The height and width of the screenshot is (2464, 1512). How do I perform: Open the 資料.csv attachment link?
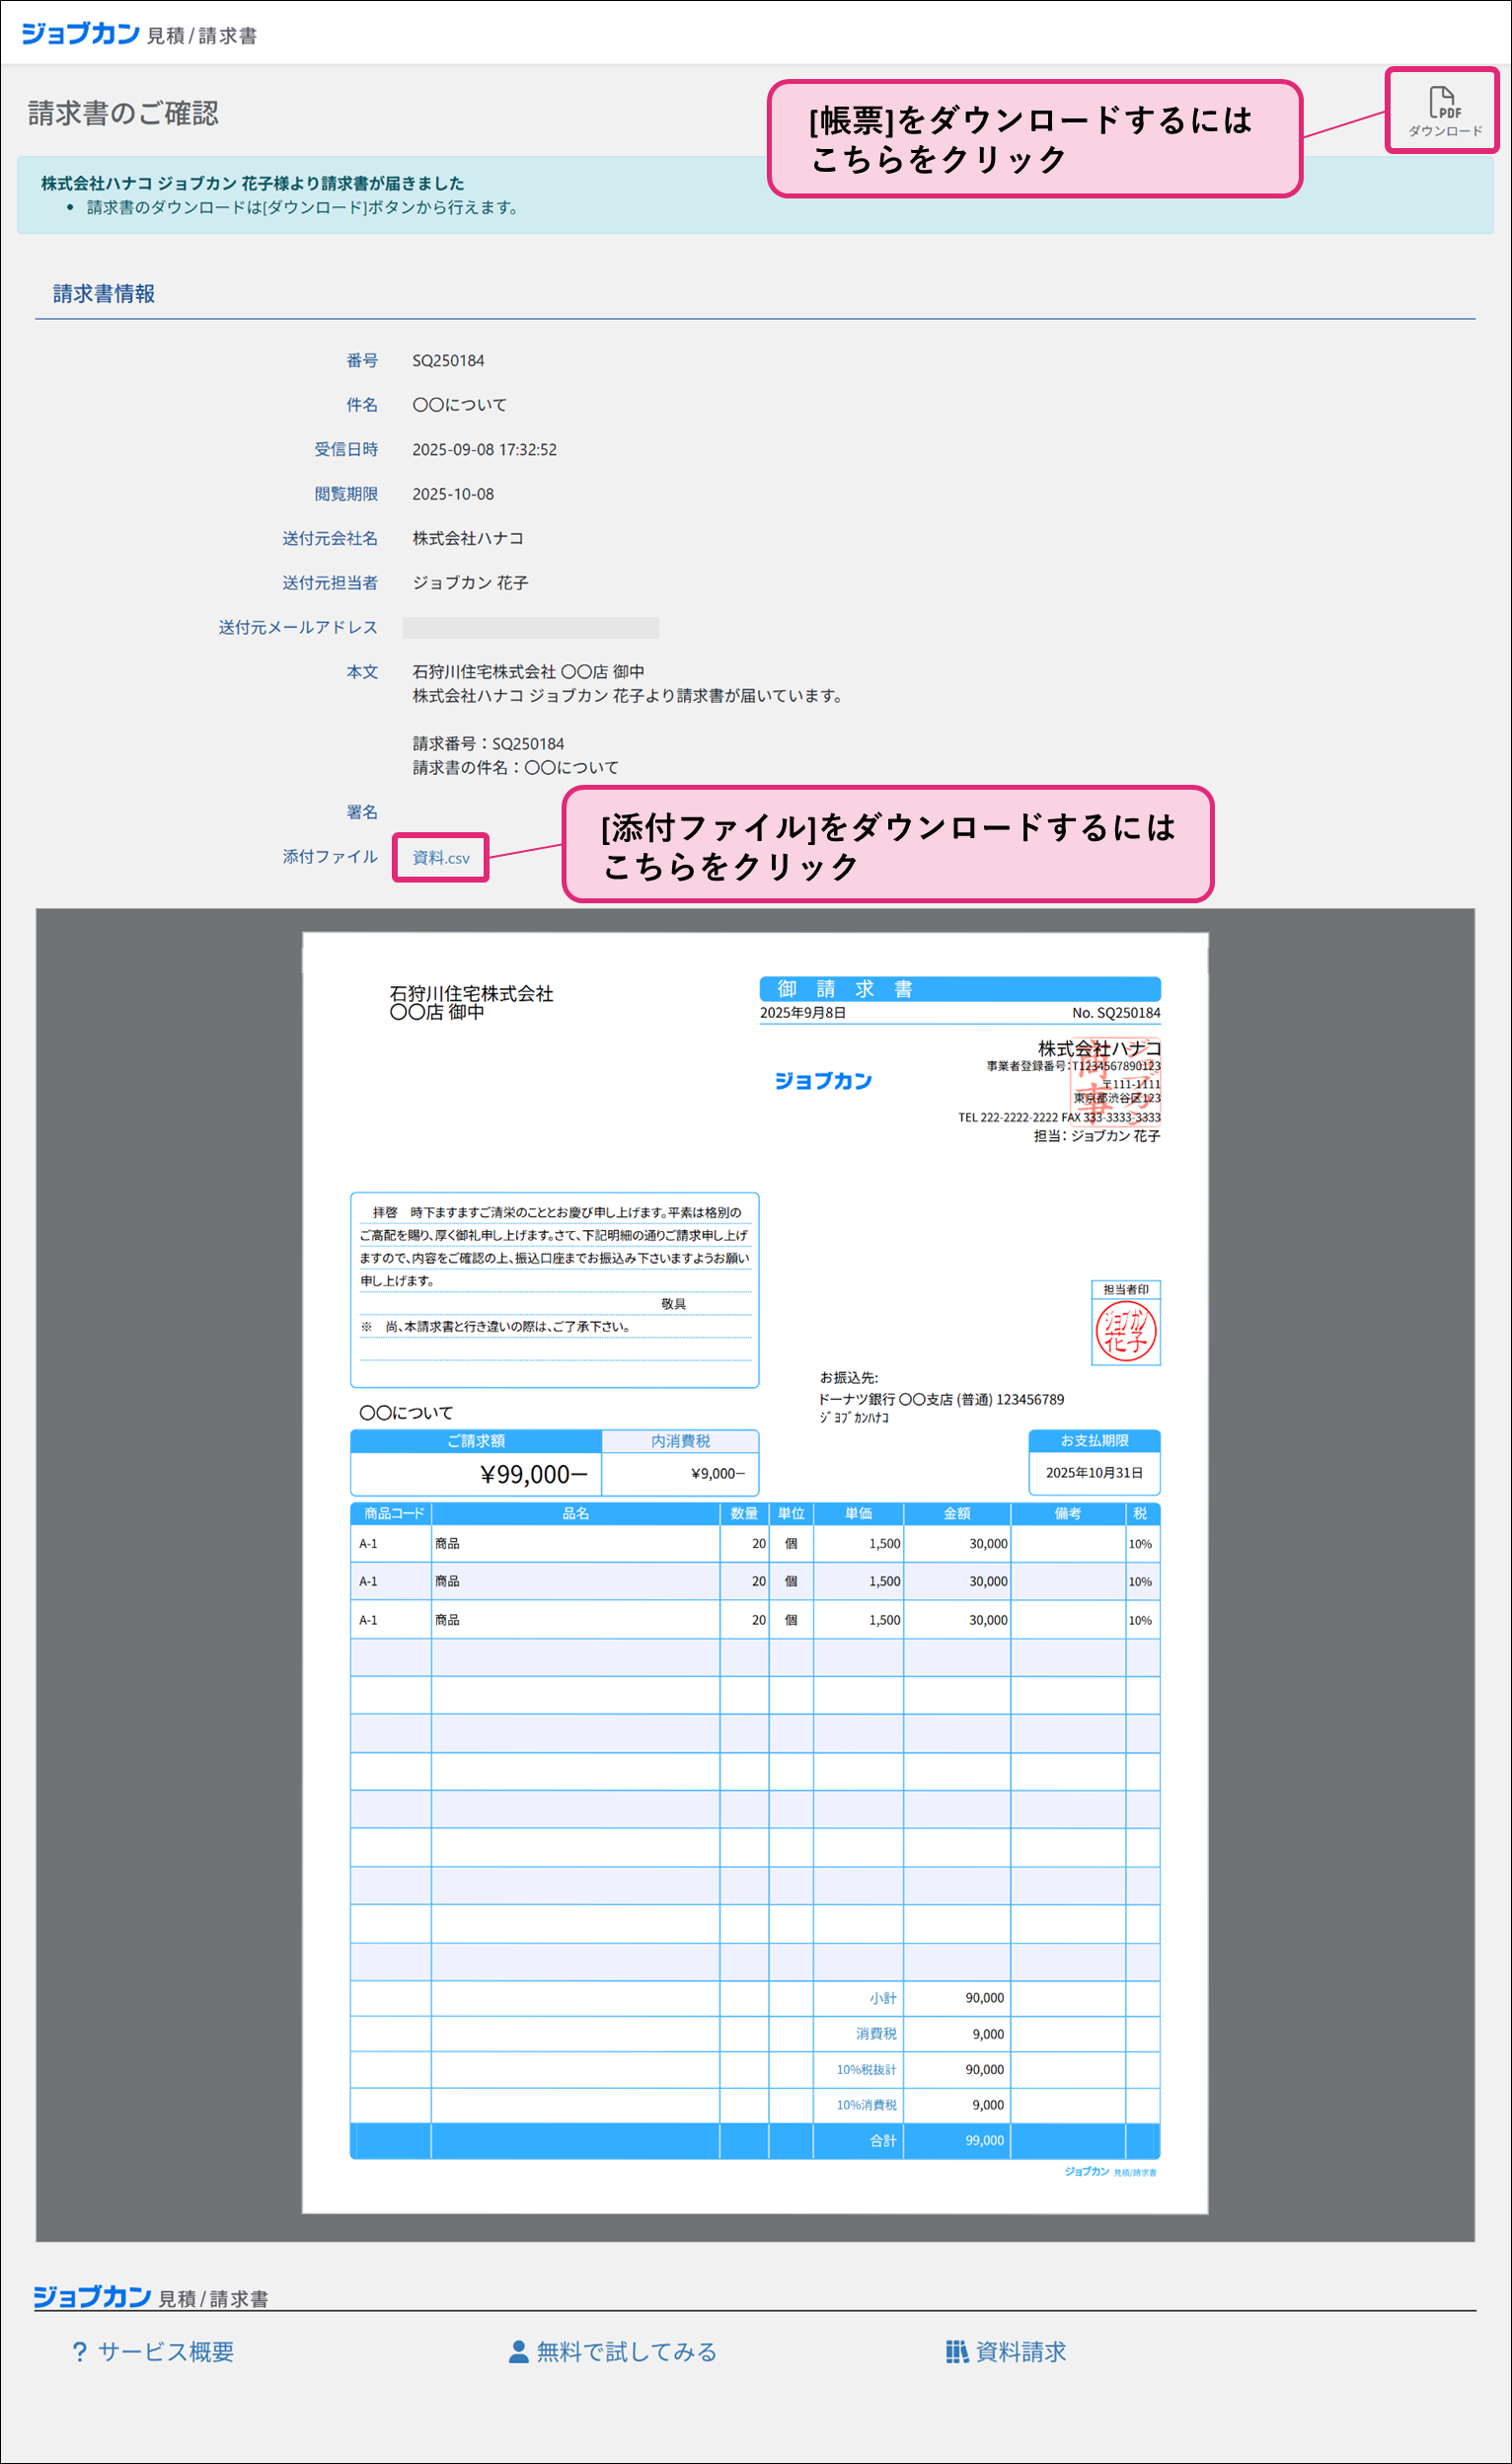[x=441, y=857]
